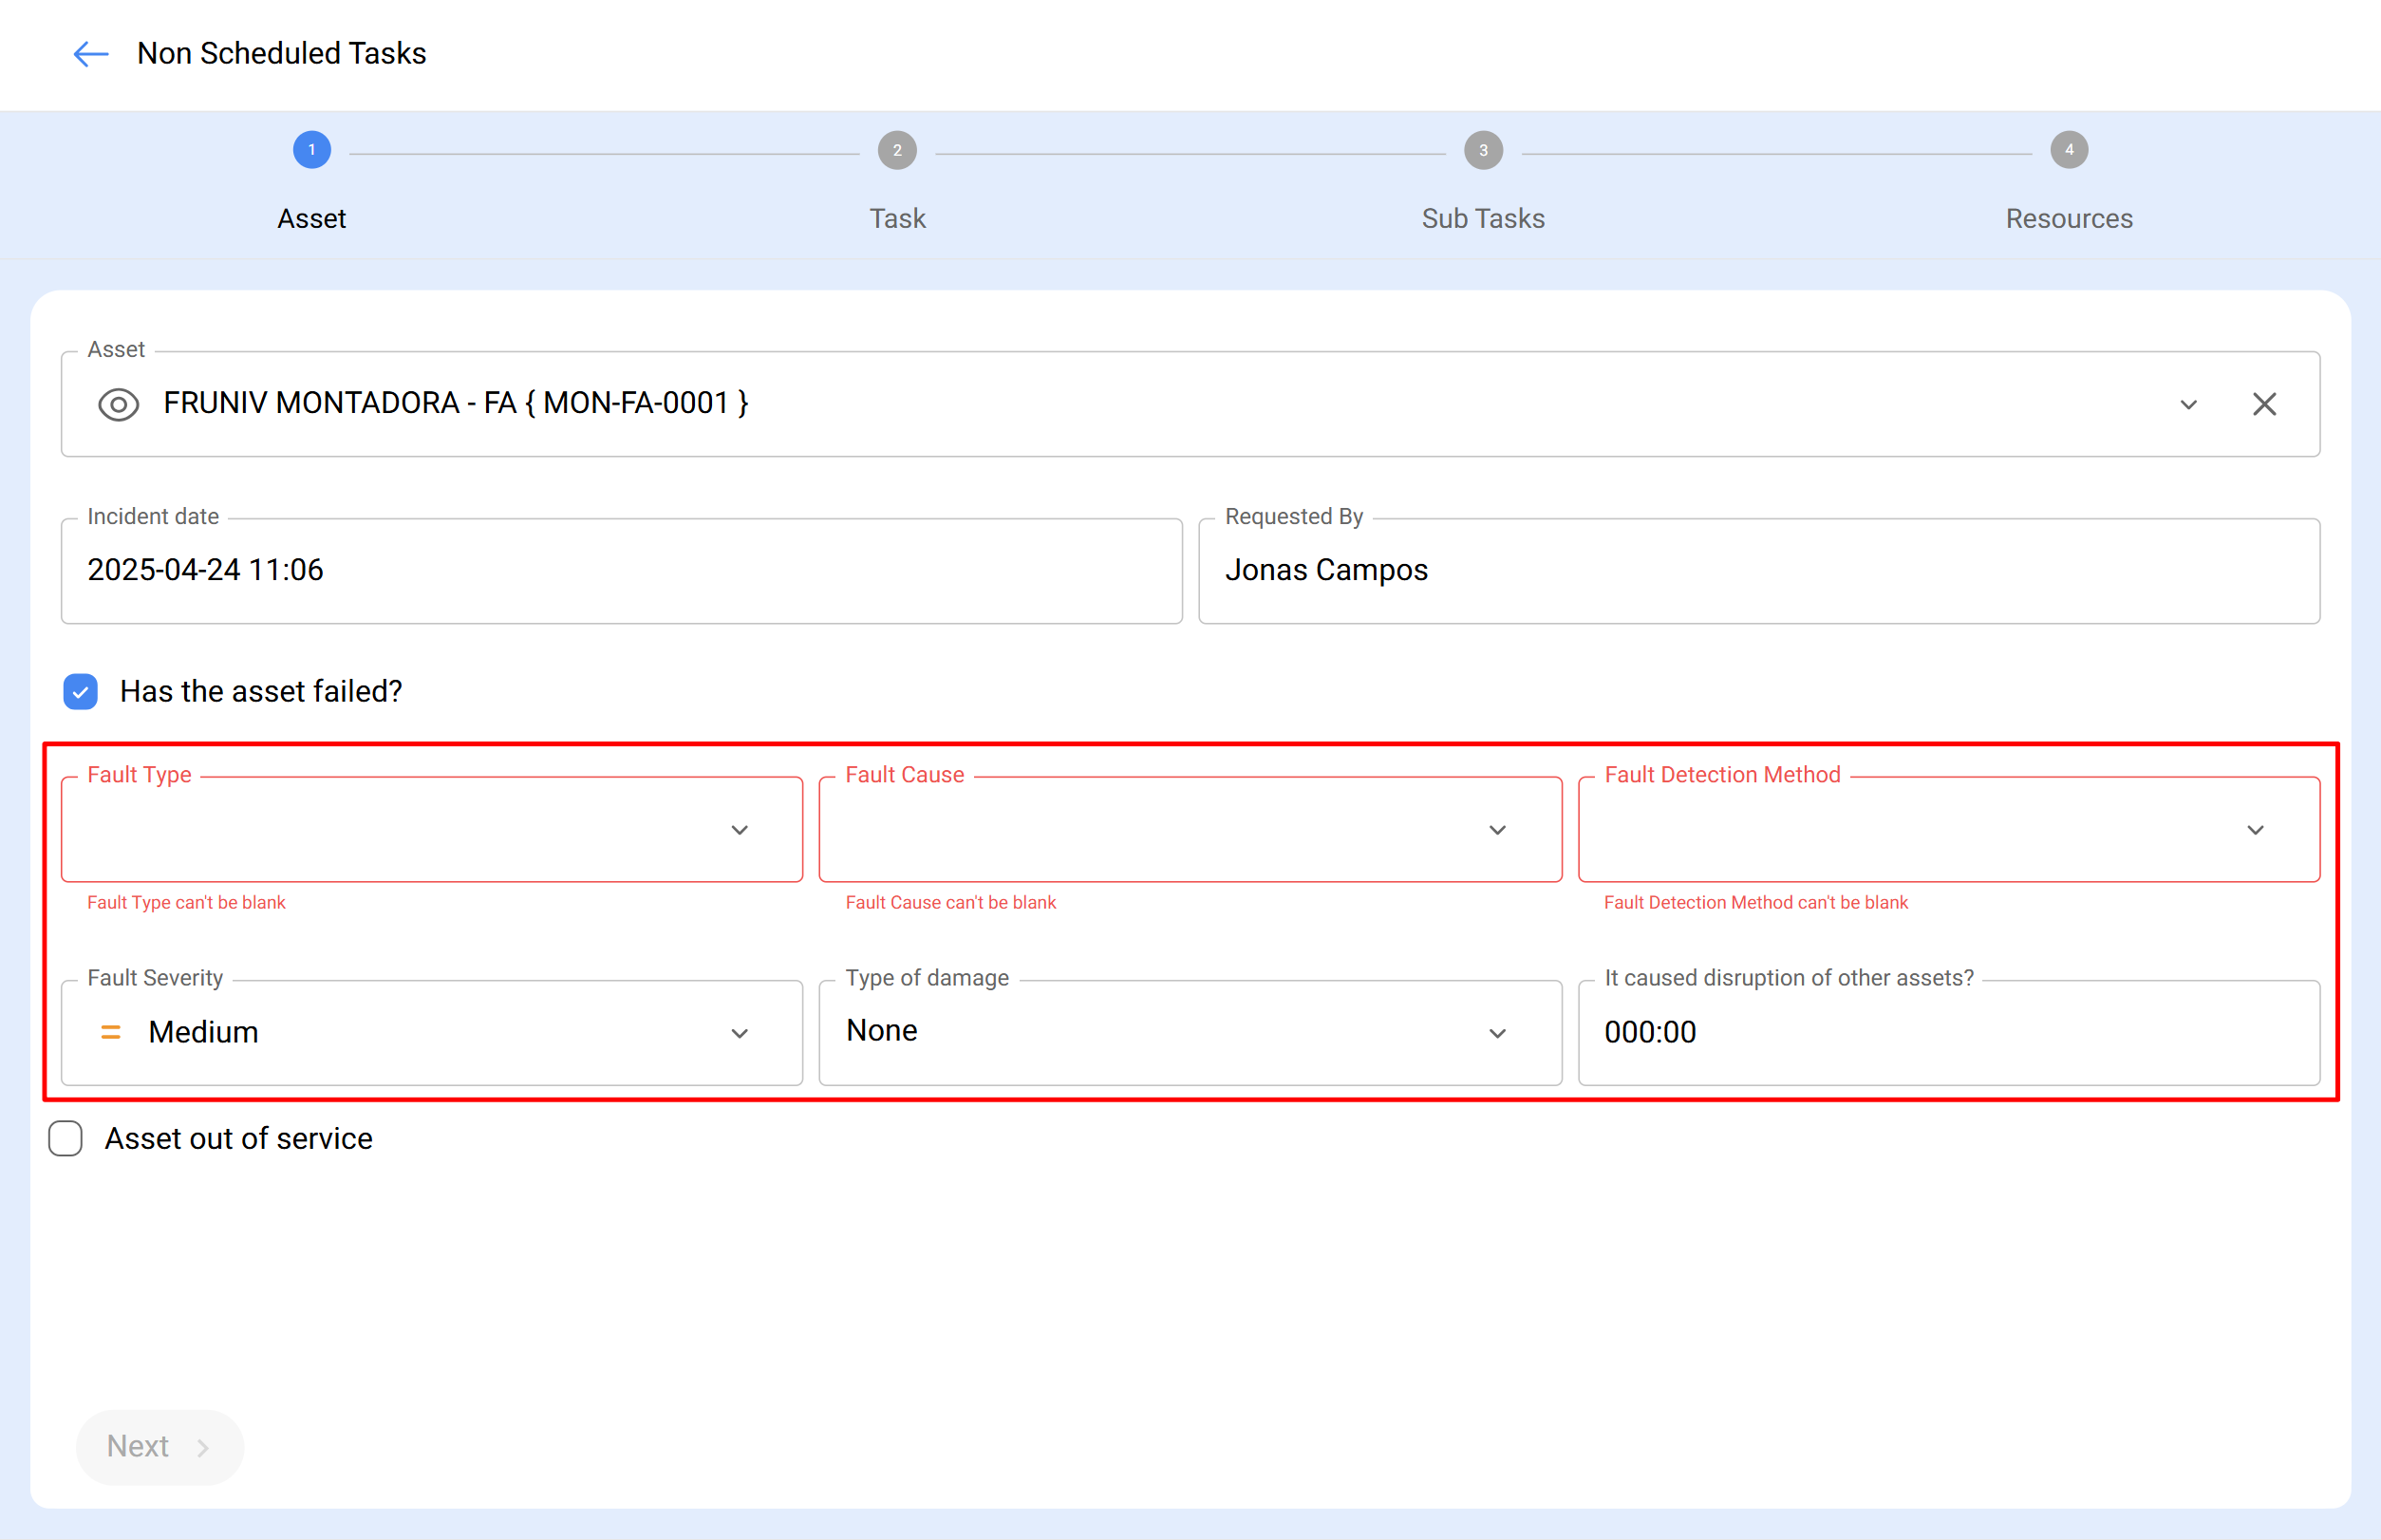2381x1540 pixels.
Task: Enable Asset out of service
Action: pyautogui.click(x=65, y=1138)
